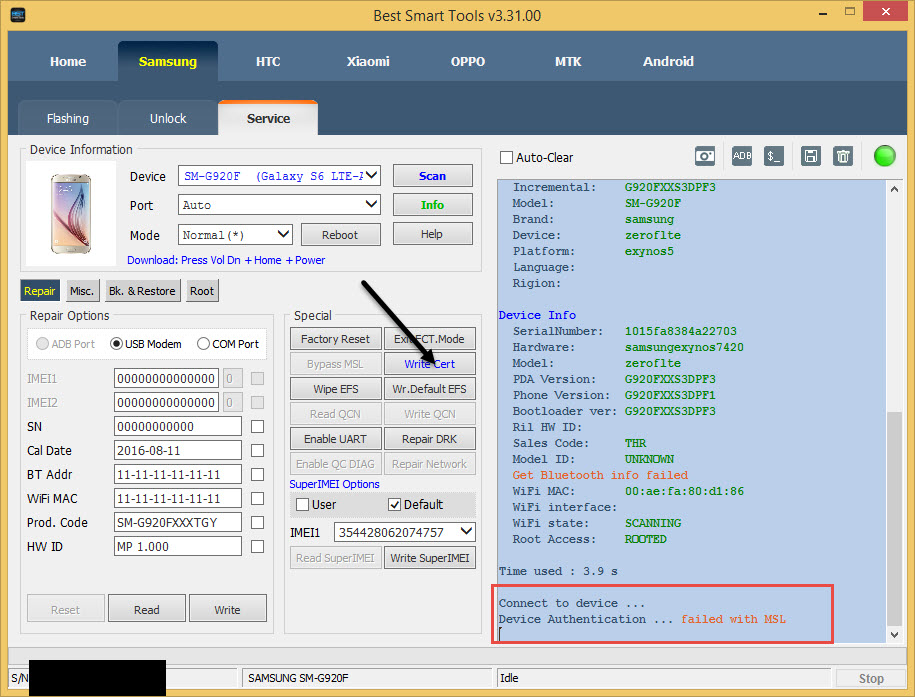The height and width of the screenshot is (697, 915).
Task: Open the ADB tool icon
Action: click(x=742, y=156)
